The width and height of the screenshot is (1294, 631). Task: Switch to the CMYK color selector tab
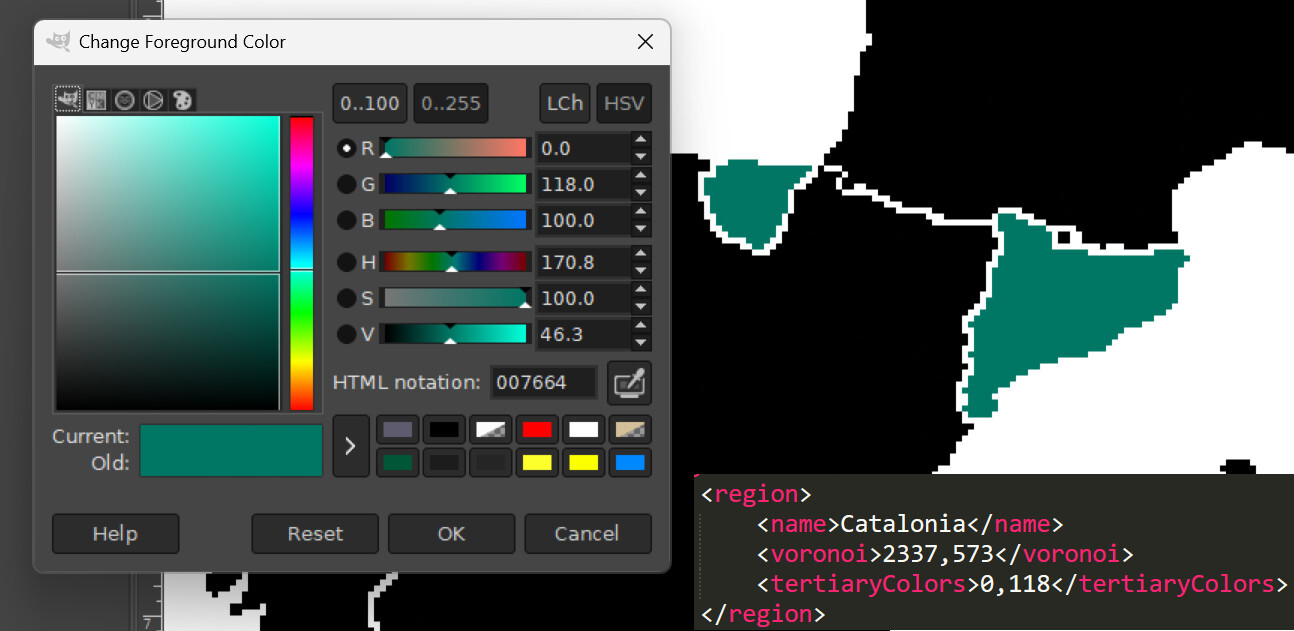coord(96,100)
